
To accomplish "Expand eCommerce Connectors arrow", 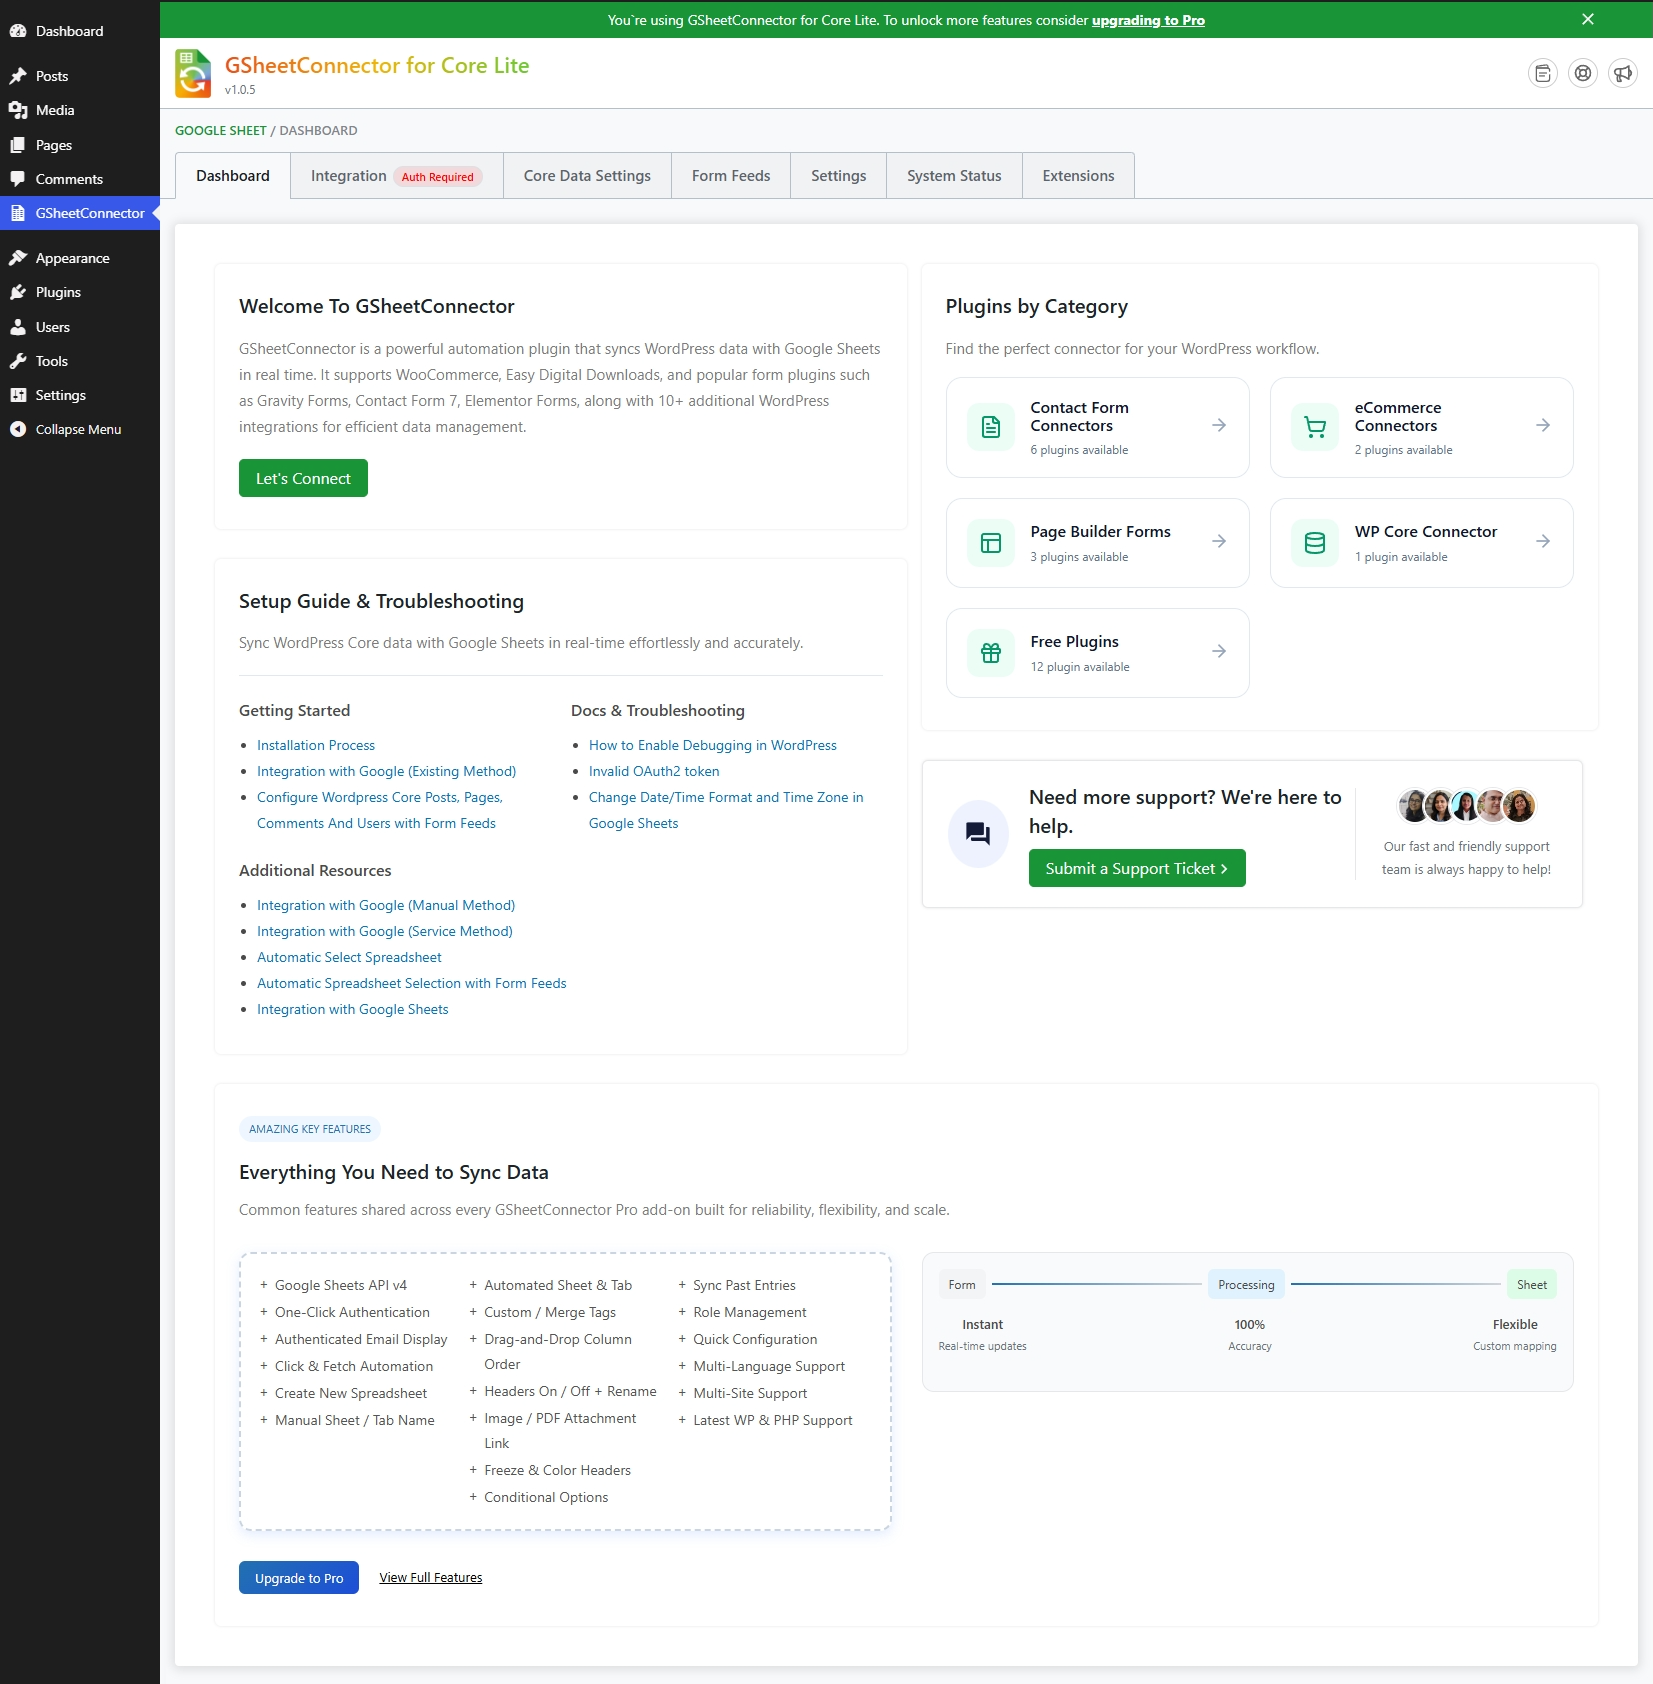I will pos(1543,425).
